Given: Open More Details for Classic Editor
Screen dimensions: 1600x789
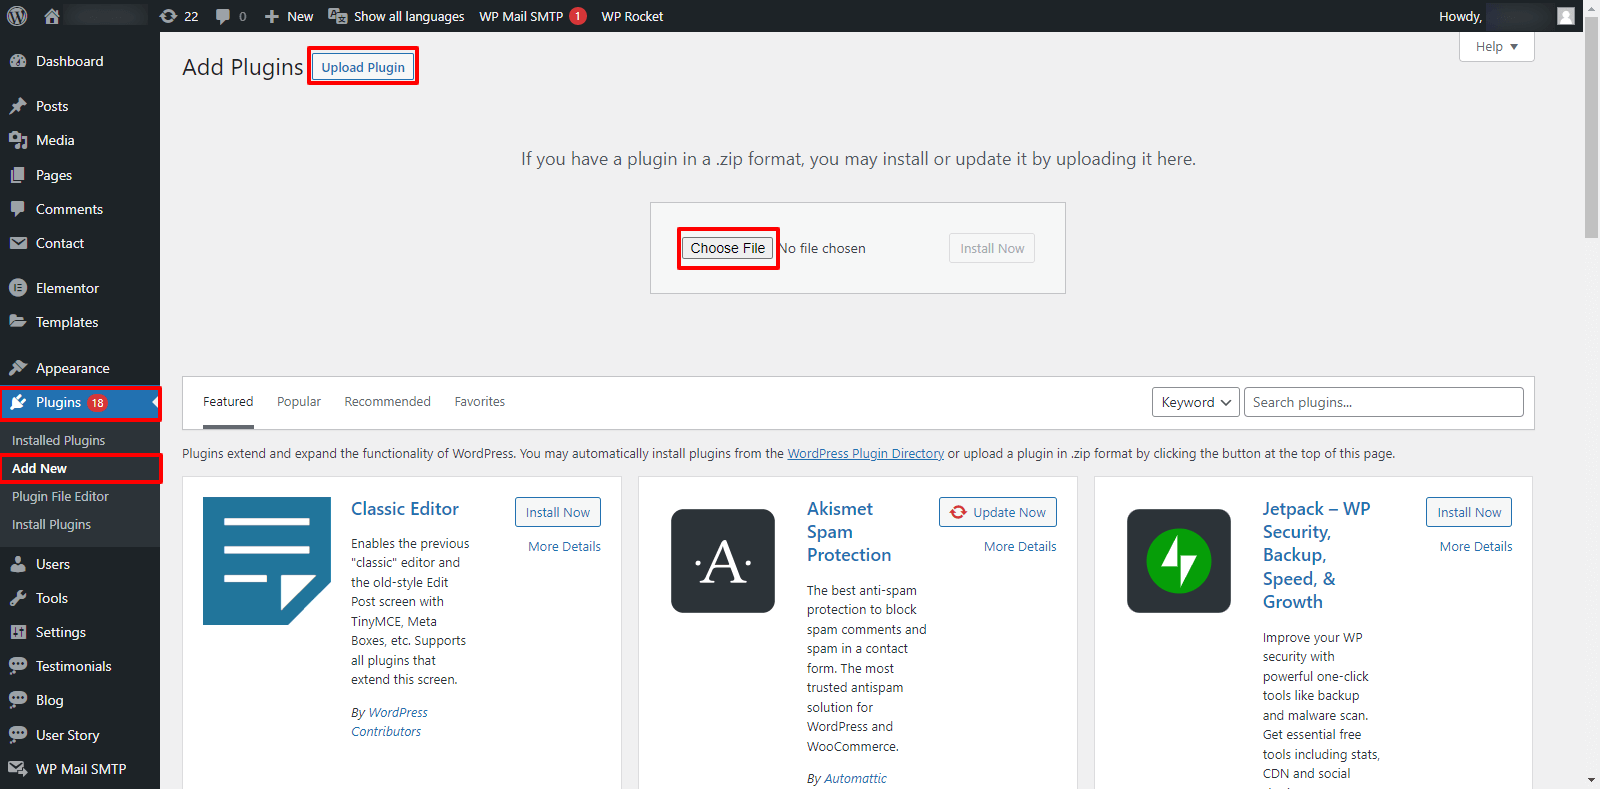Looking at the screenshot, I should coord(564,546).
